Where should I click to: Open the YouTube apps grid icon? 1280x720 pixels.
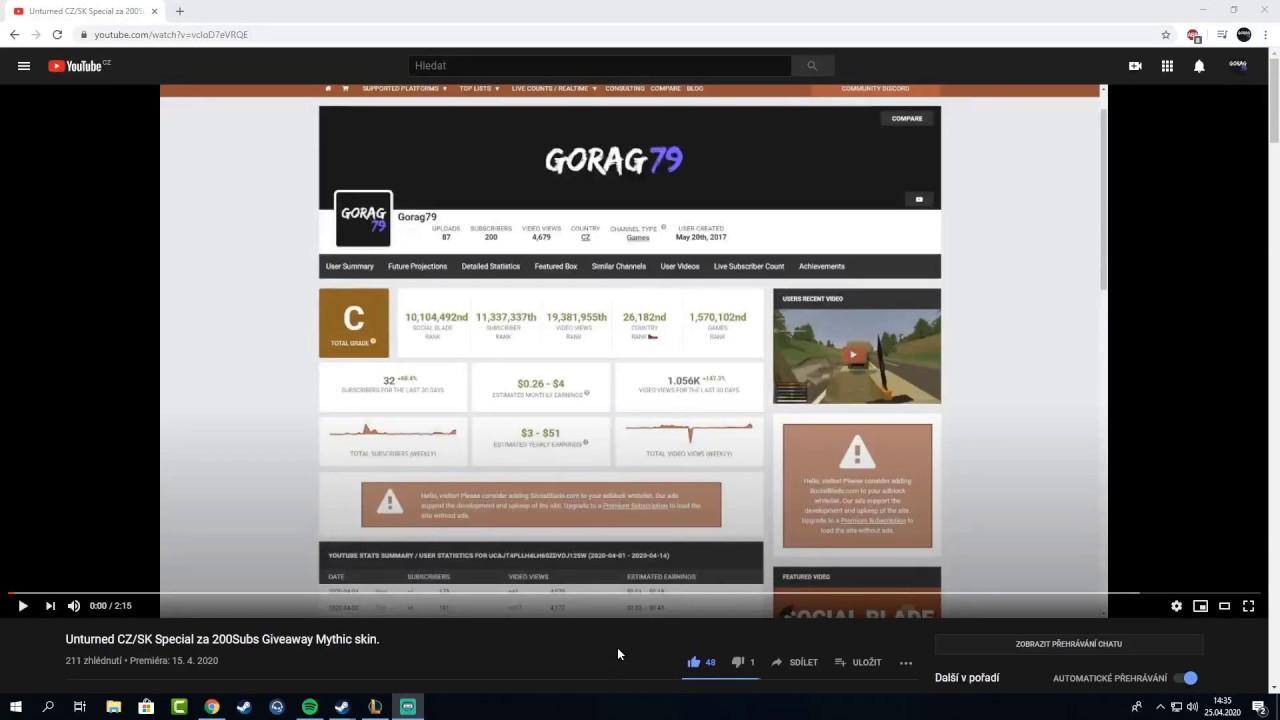coord(1167,66)
